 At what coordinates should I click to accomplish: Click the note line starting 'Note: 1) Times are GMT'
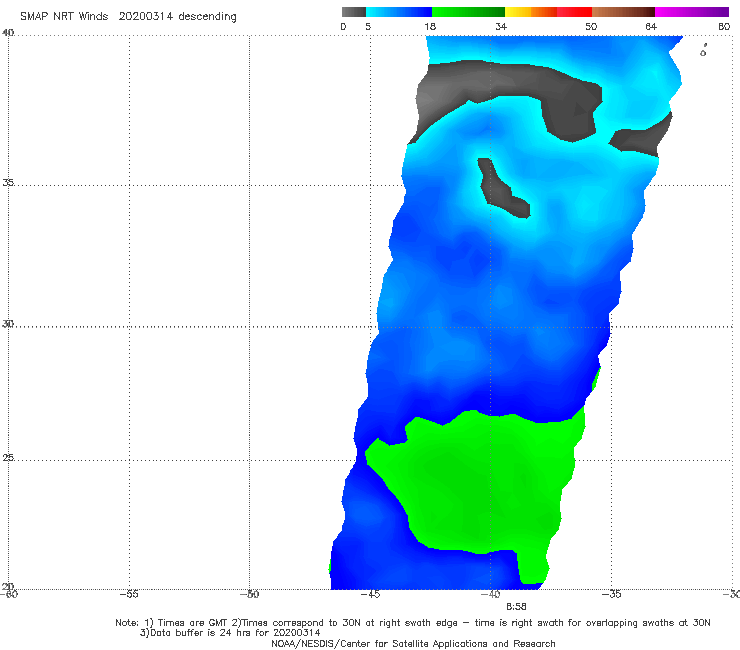[412, 623]
